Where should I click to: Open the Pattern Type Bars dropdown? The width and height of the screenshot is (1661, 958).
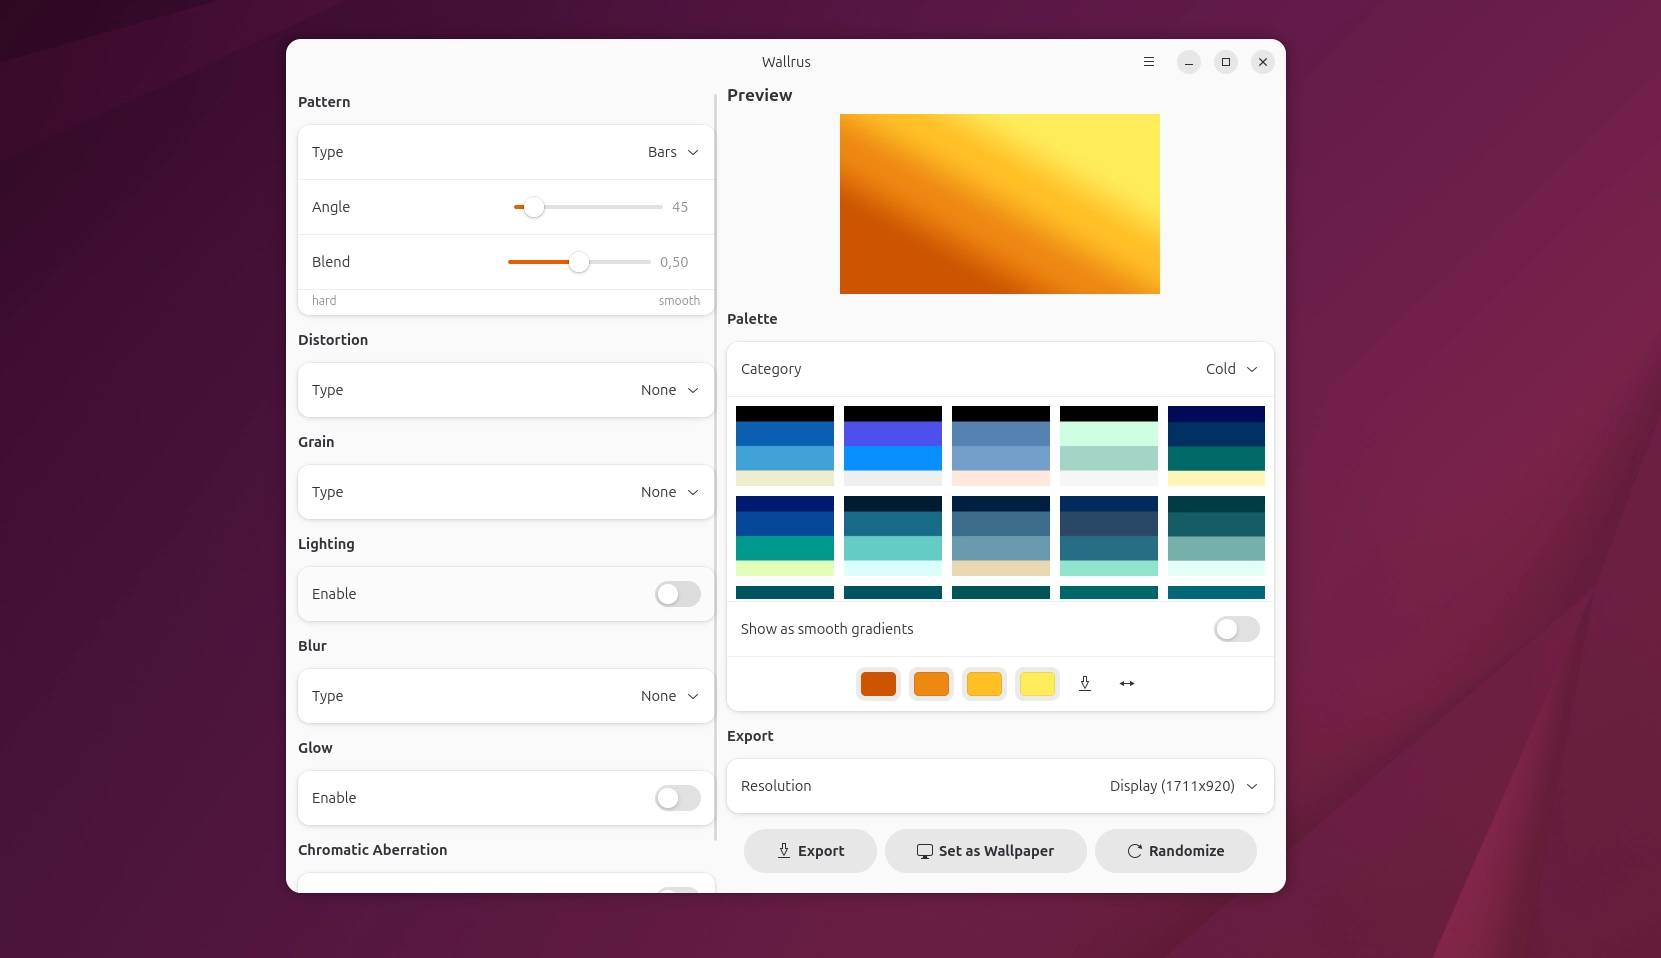click(673, 152)
